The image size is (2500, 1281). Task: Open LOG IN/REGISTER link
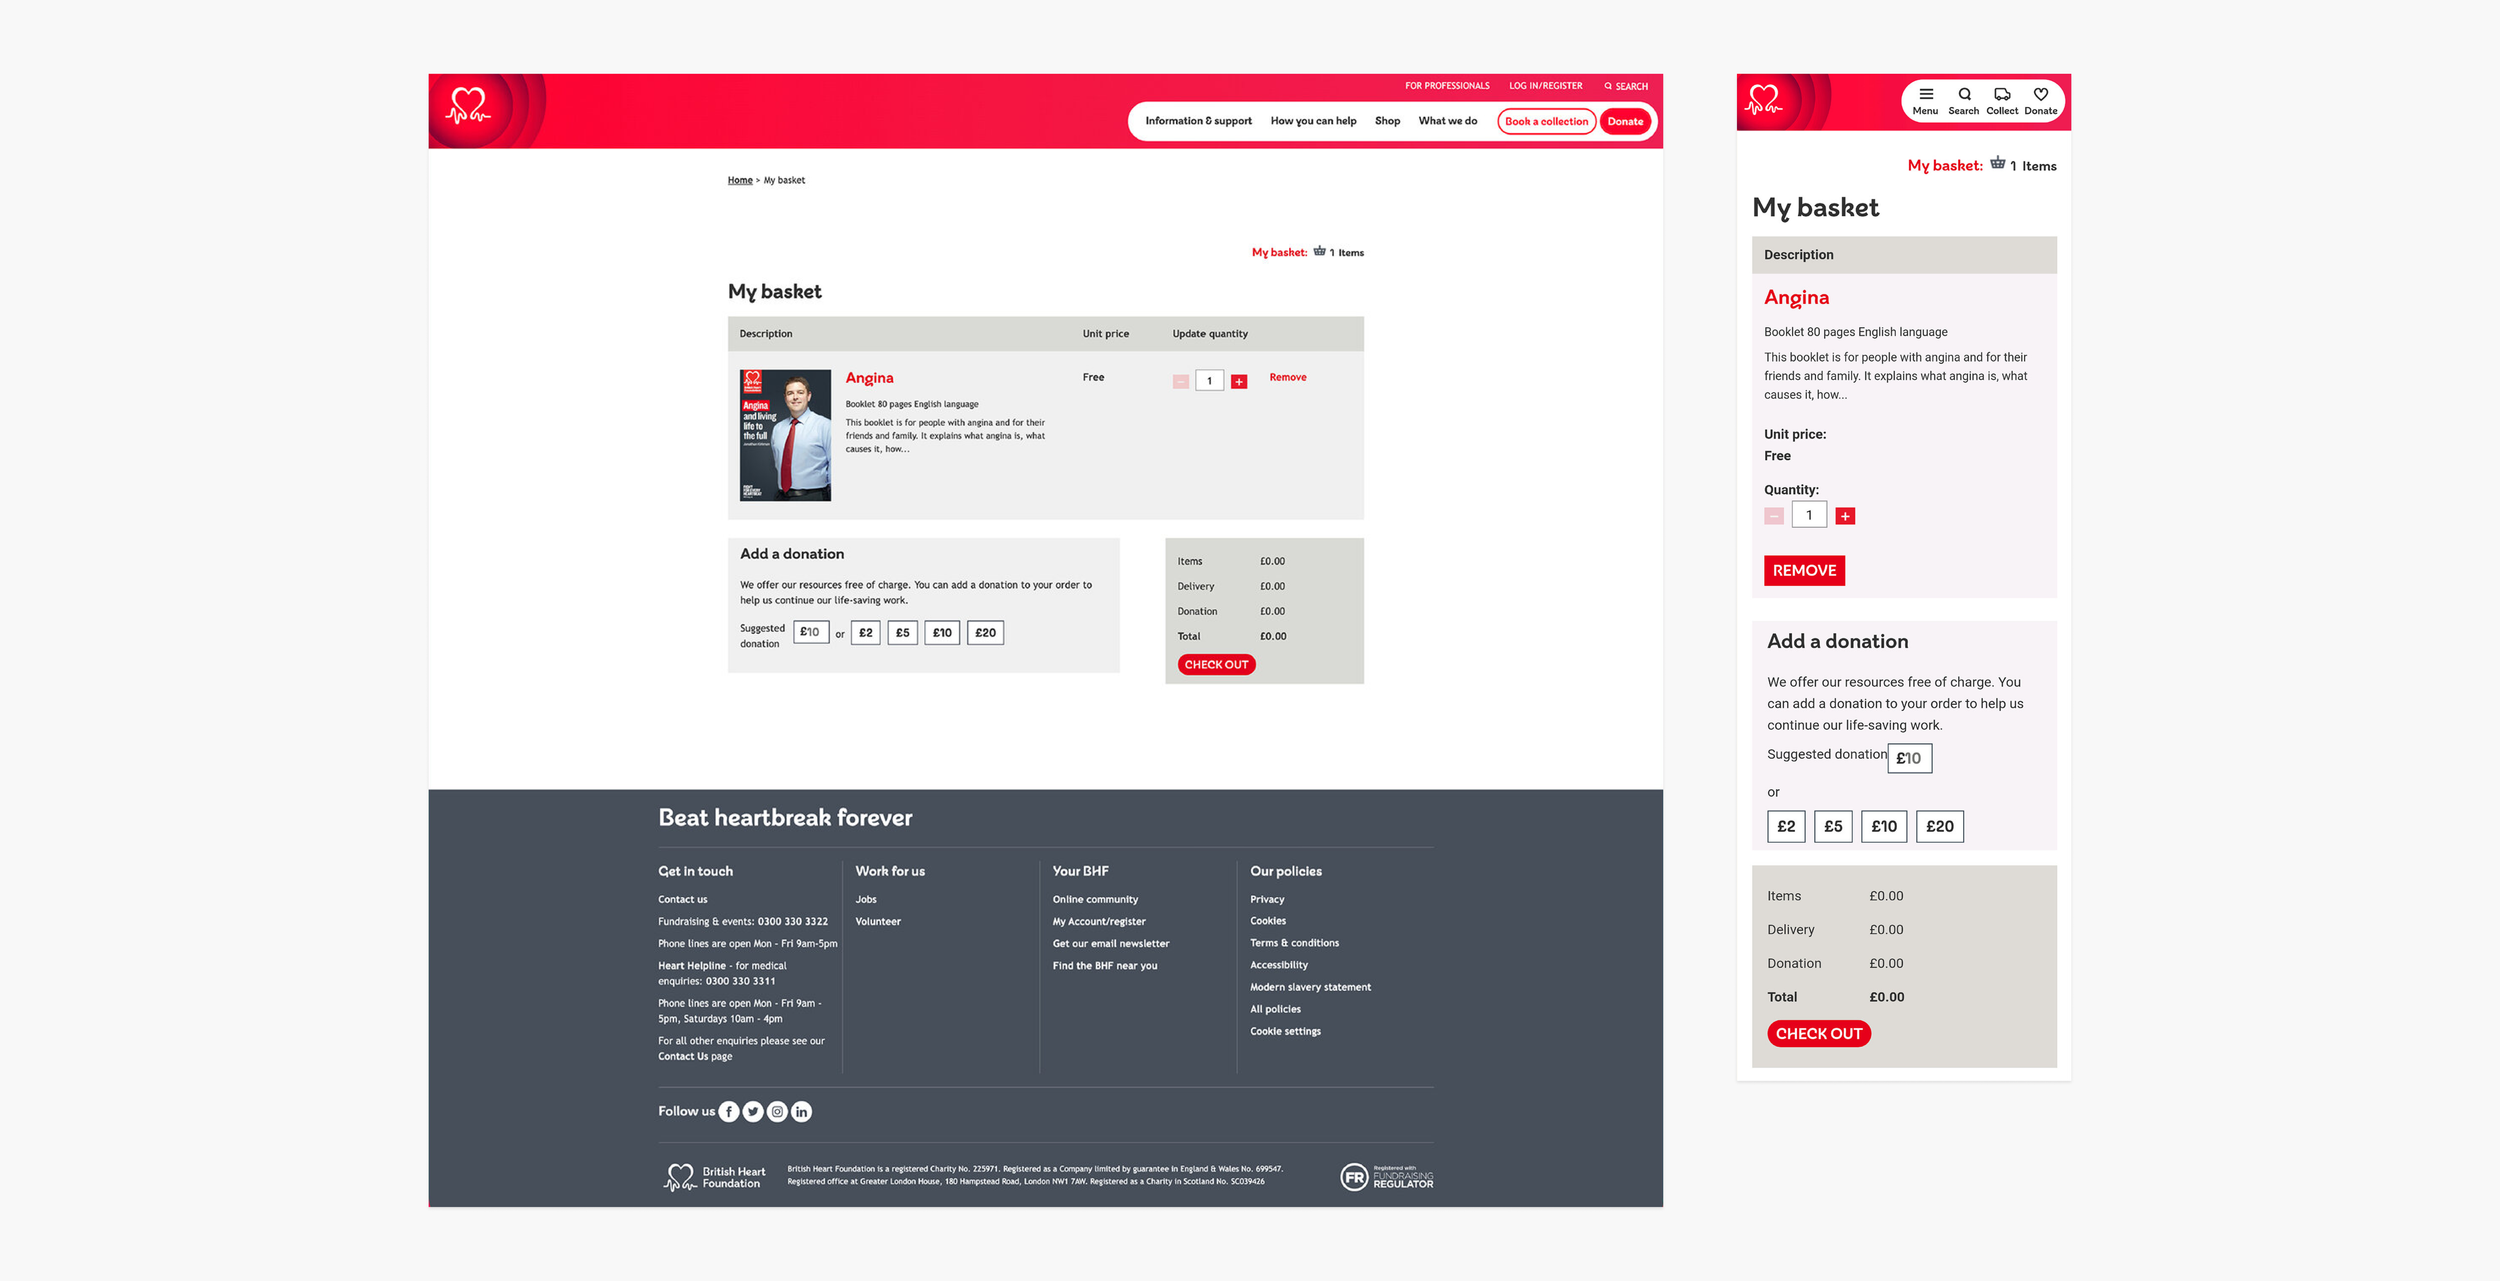[1545, 86]
